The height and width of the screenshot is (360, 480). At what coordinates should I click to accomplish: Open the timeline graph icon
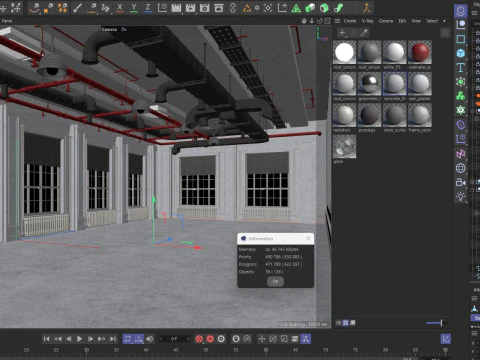[446, 339]
